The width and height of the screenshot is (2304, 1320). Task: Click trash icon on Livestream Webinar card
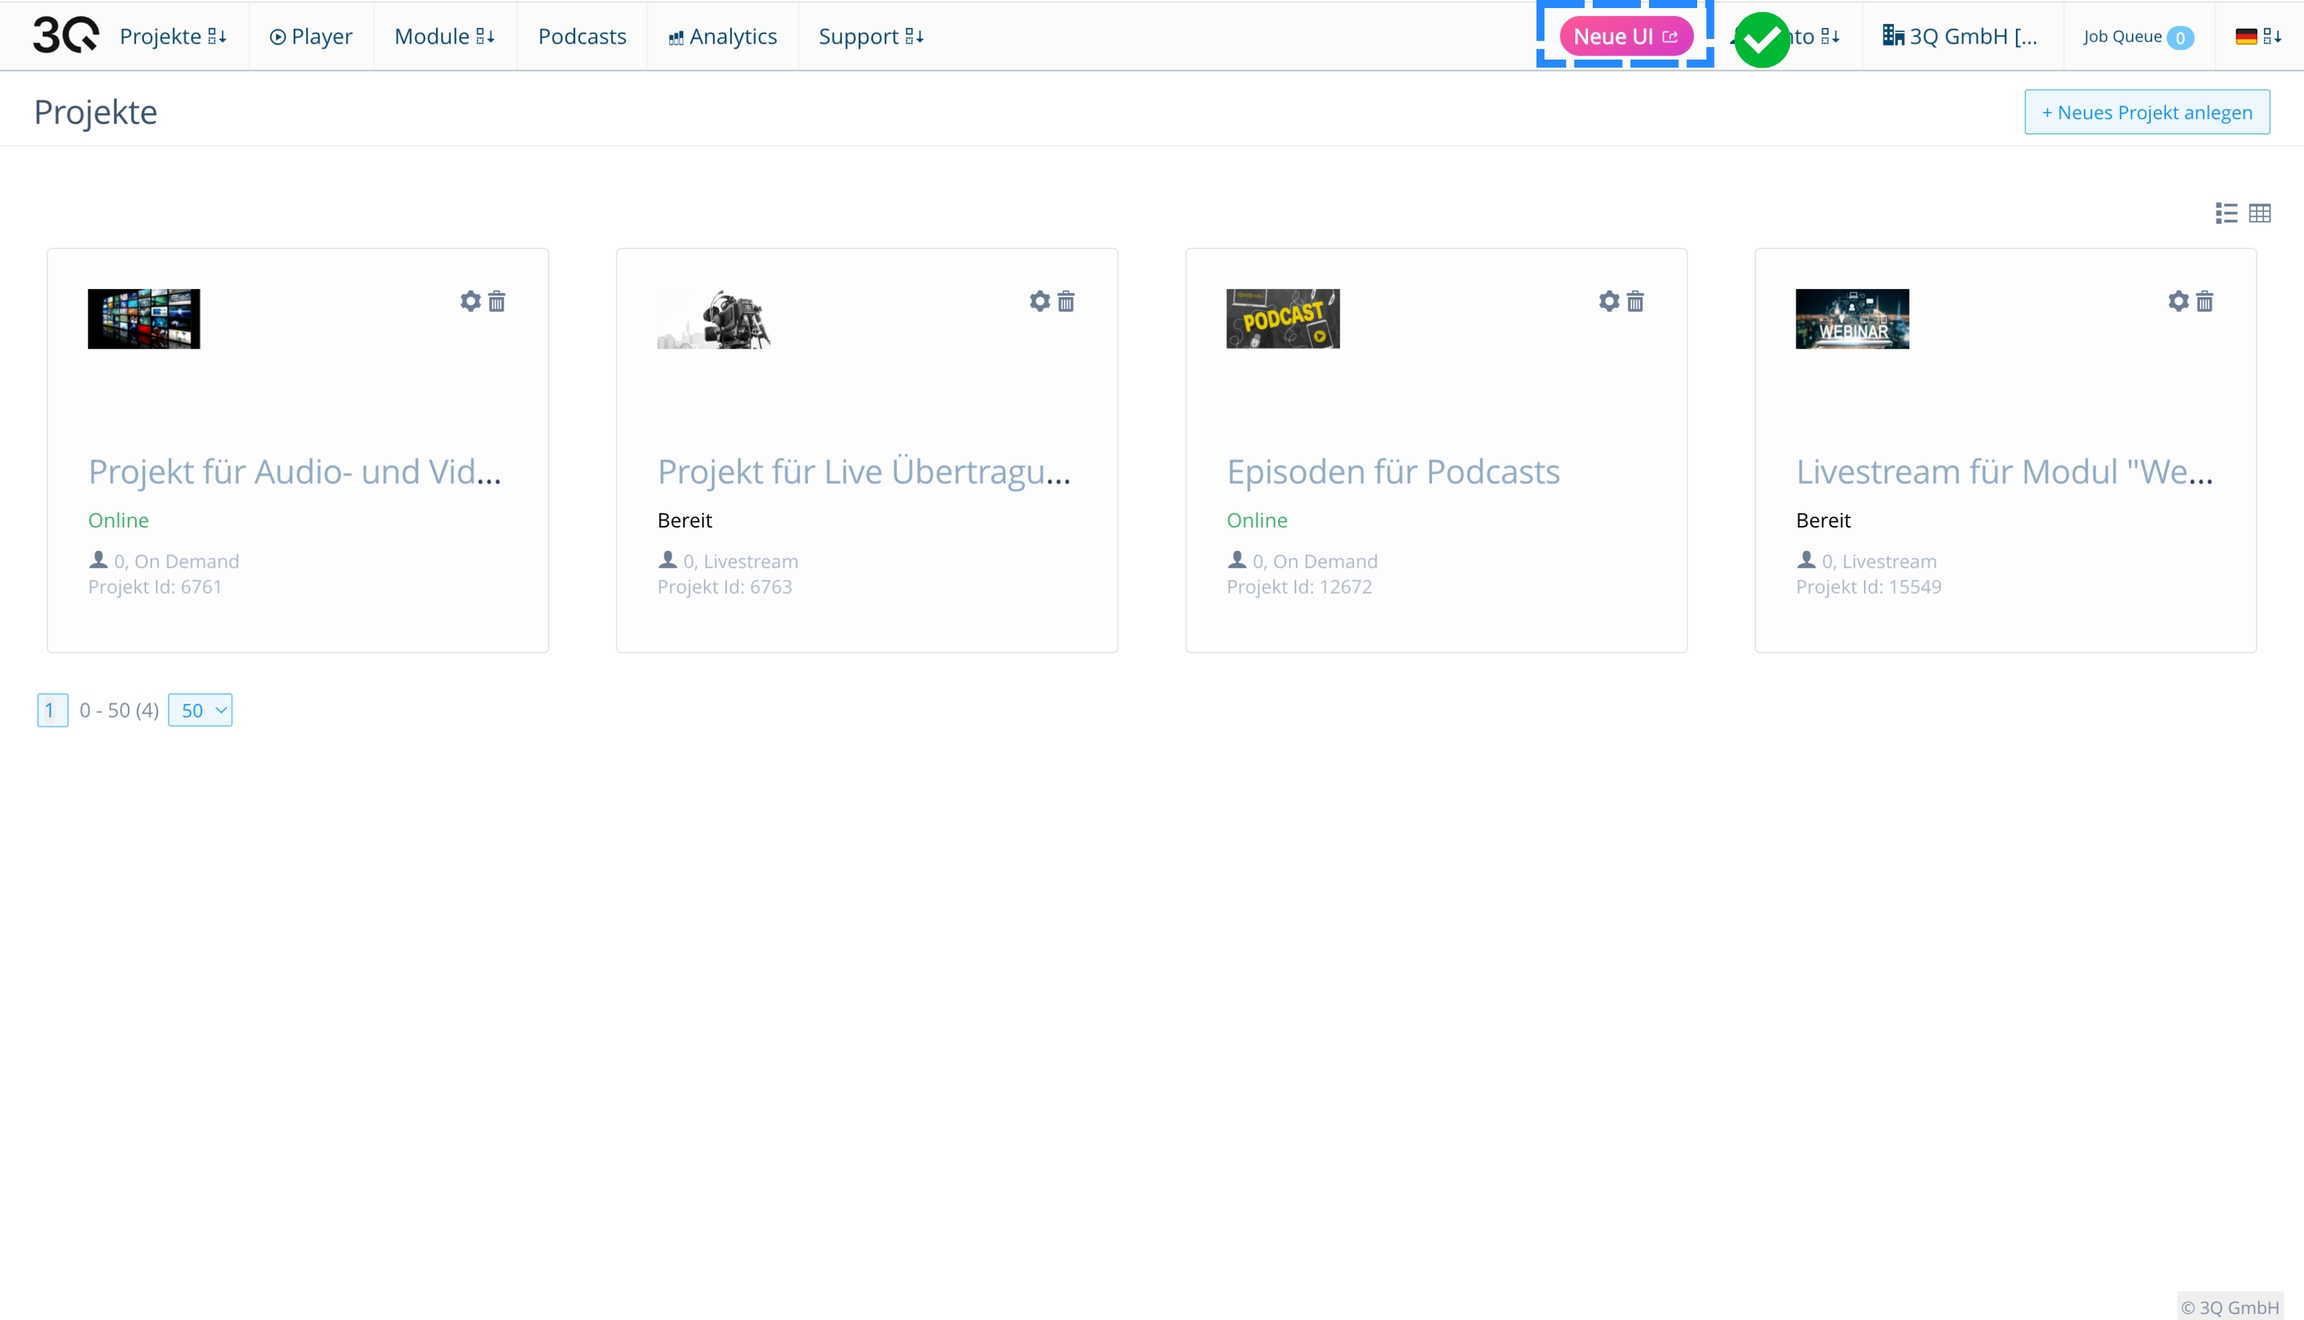coord(2204,301)
